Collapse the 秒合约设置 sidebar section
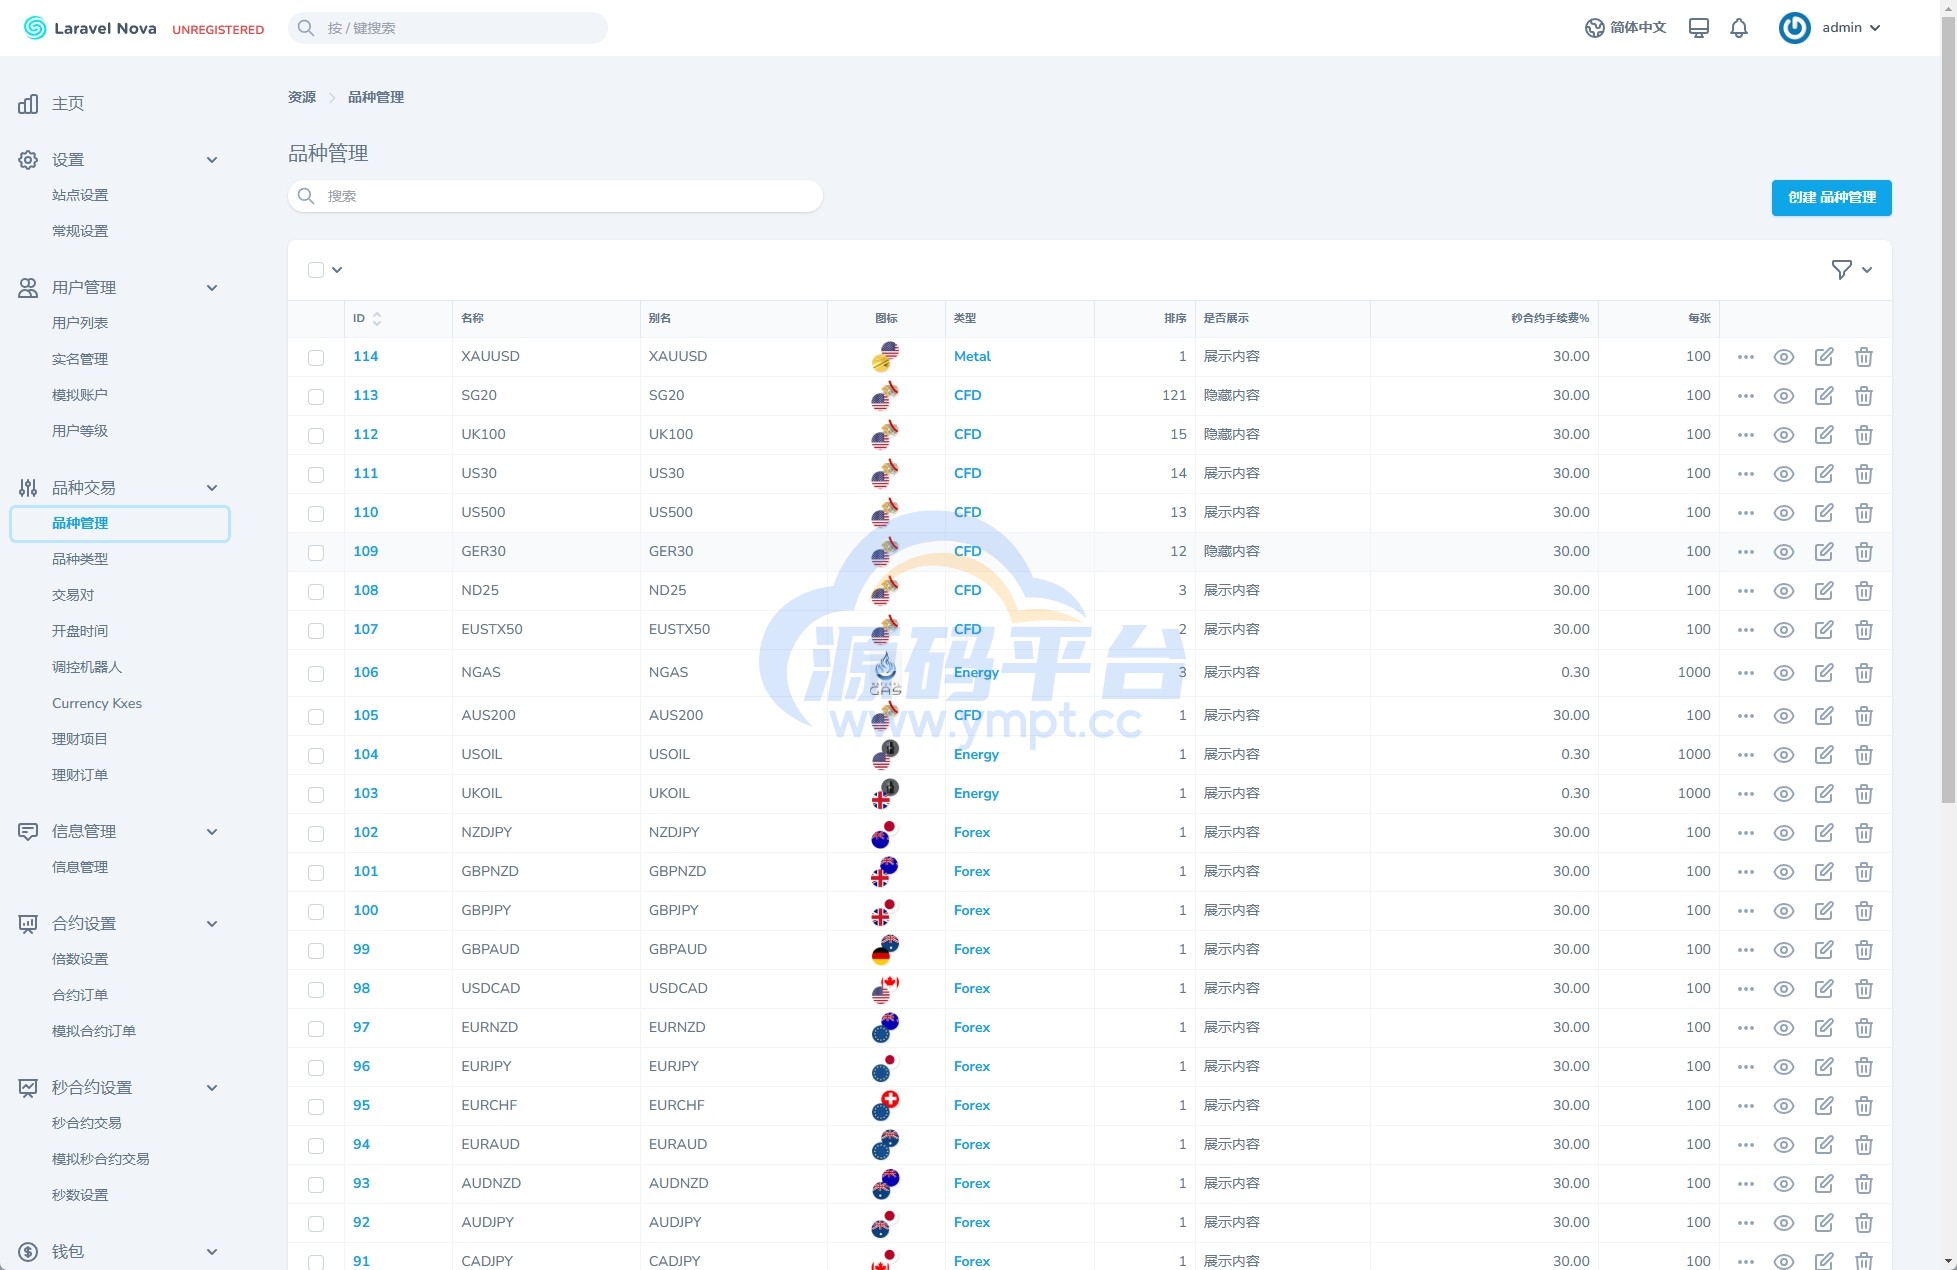 click(x=212, y=1088)
